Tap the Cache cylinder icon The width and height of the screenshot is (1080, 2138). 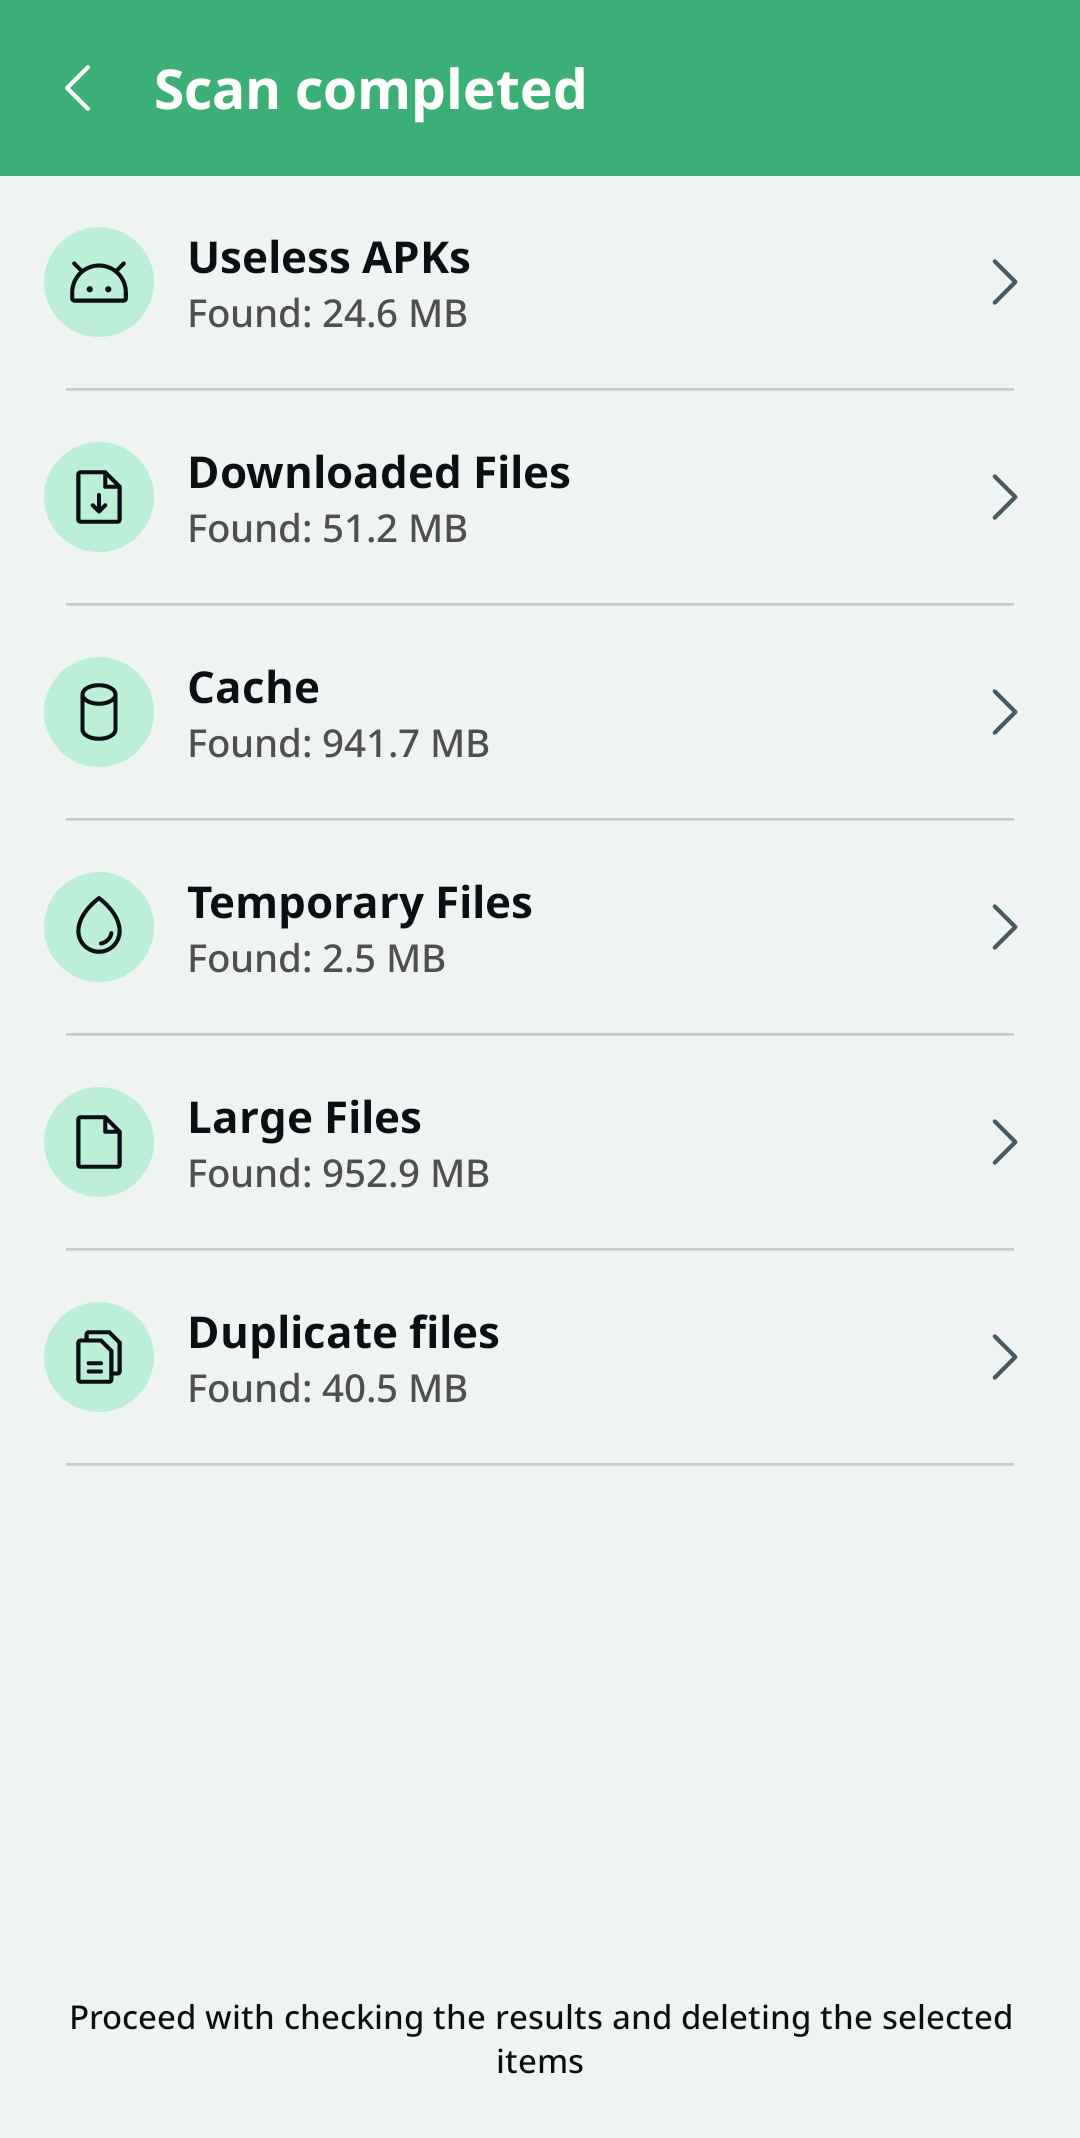99,712
